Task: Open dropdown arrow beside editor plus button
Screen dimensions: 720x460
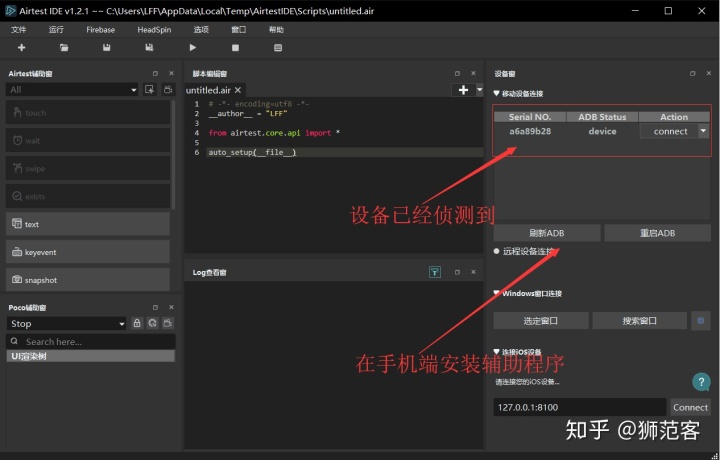Action: click(479, 90)
